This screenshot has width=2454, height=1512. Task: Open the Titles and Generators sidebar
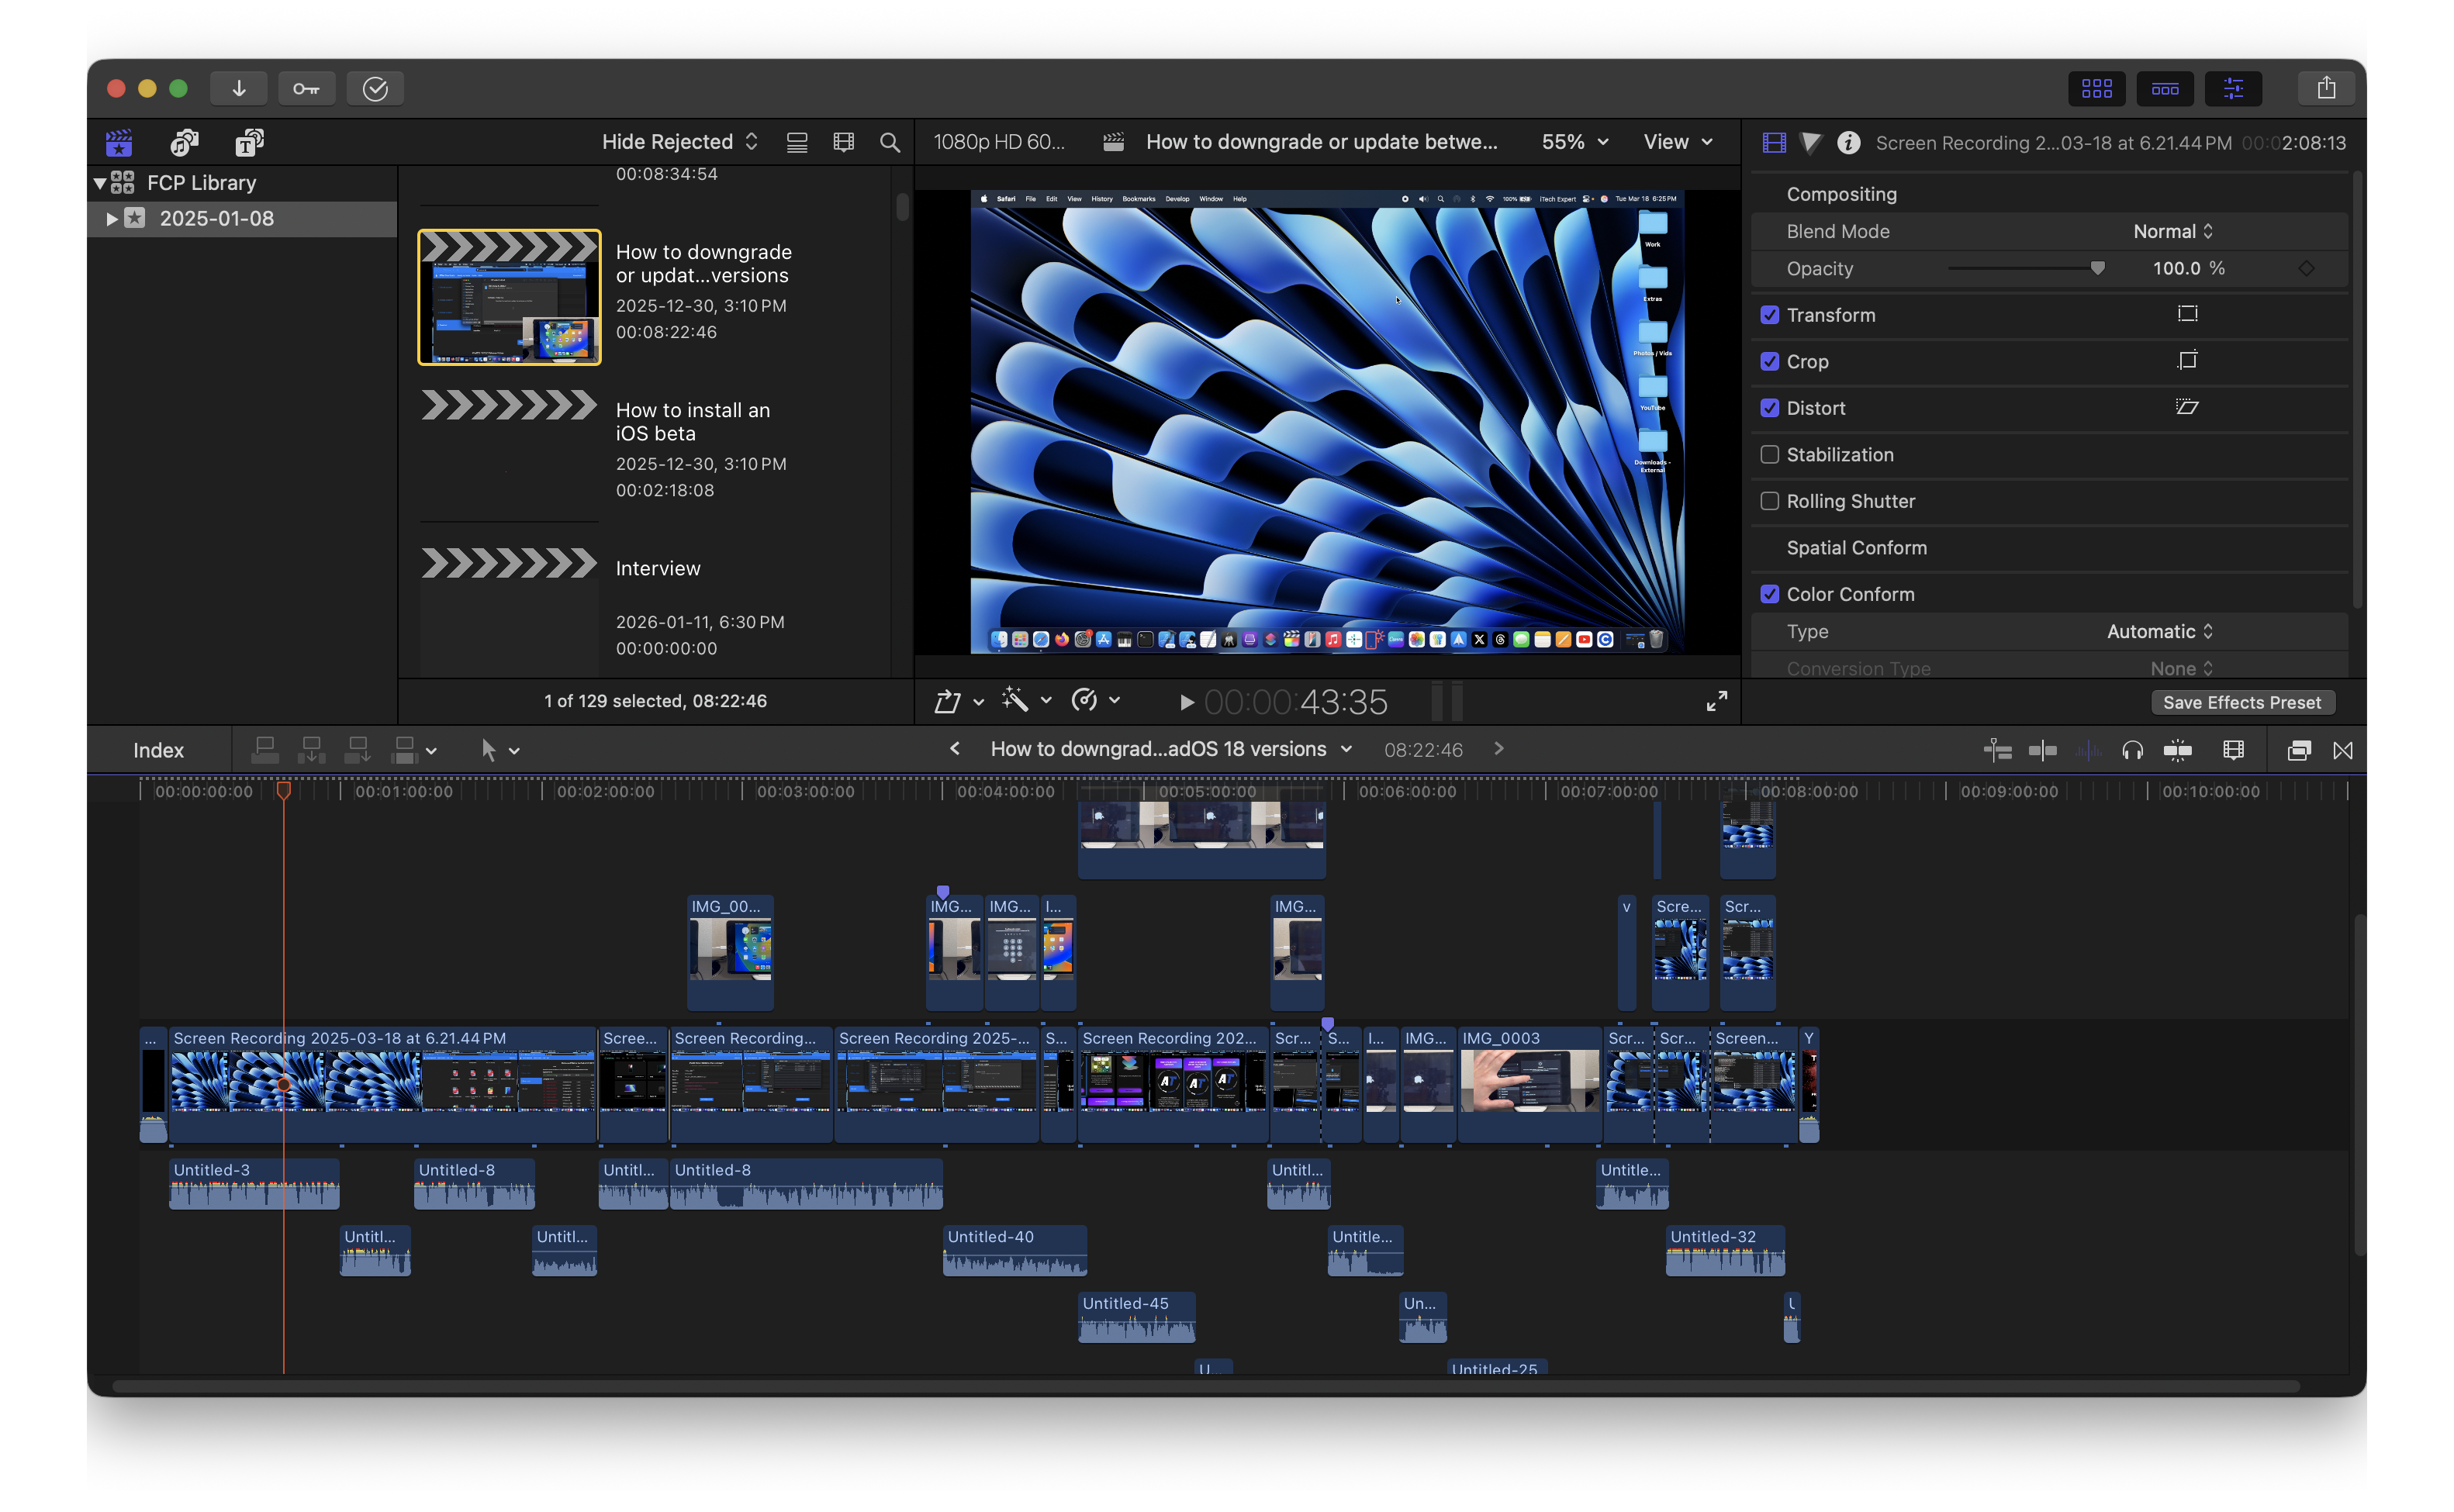(249, 142)
